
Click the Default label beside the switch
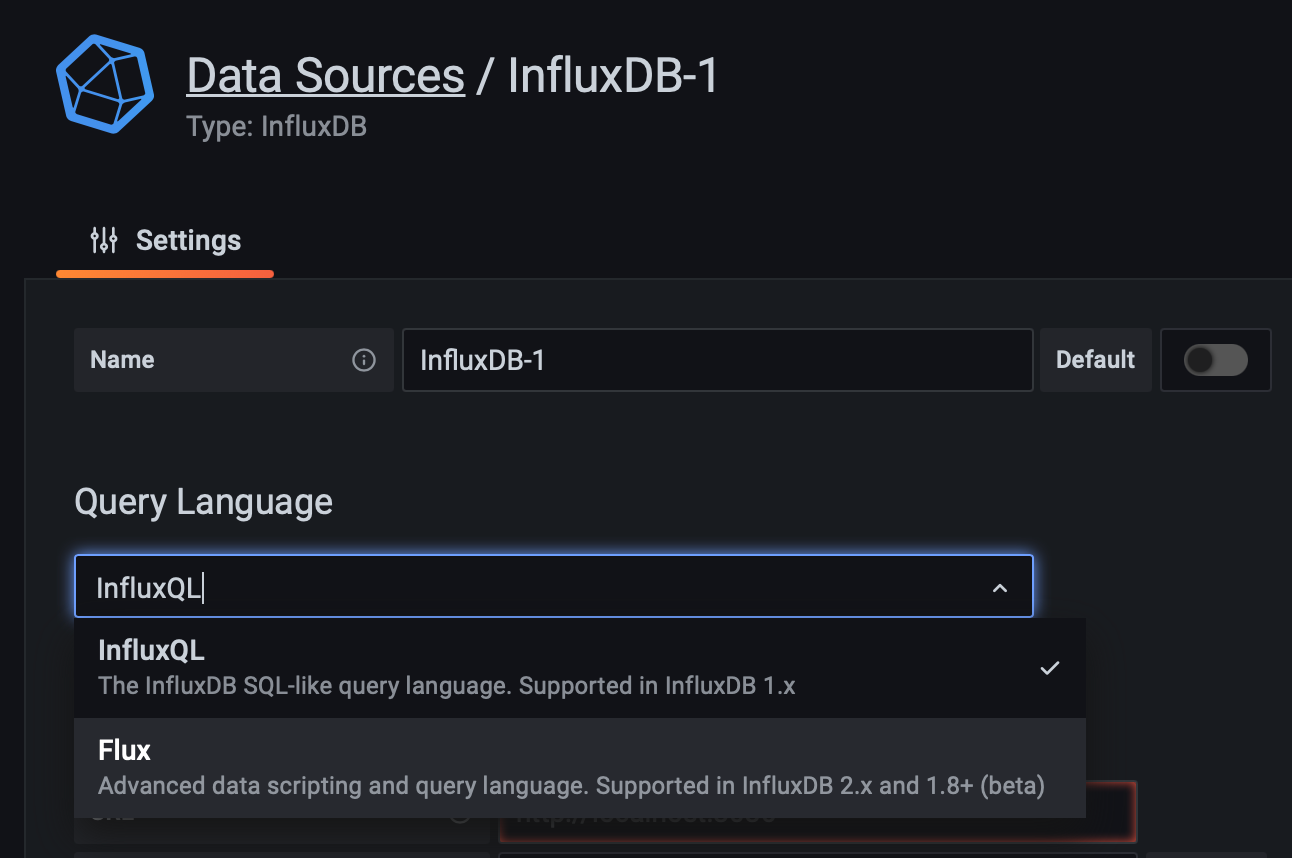click(x=1095, y=360)
